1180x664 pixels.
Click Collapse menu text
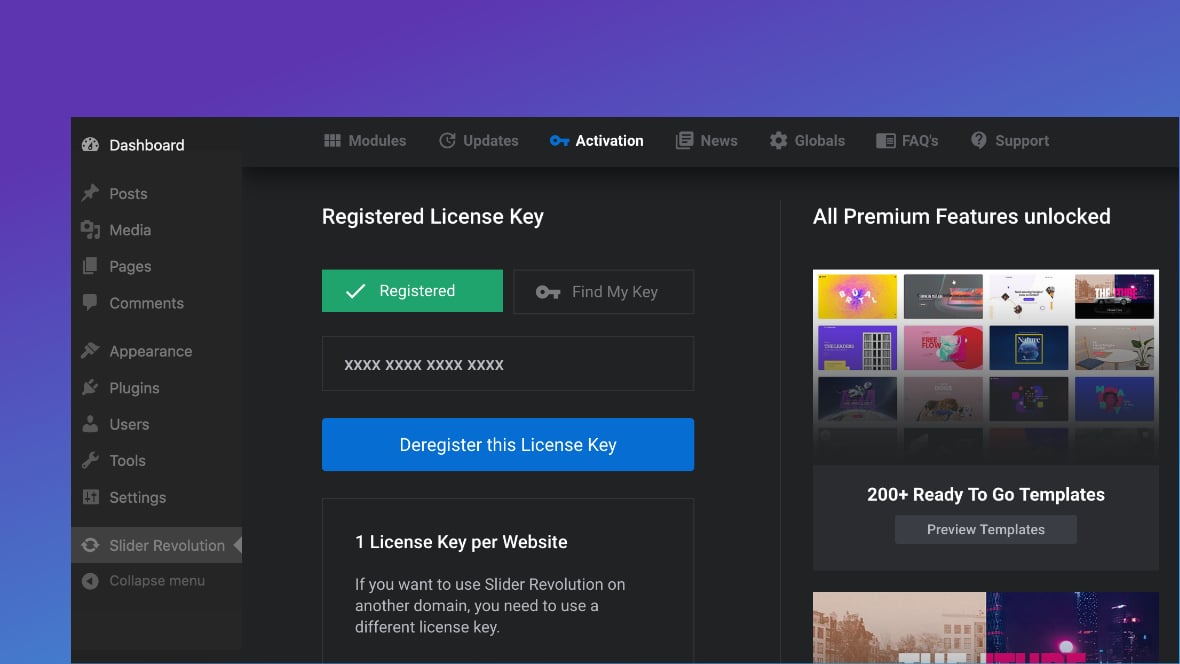(157, 580)
